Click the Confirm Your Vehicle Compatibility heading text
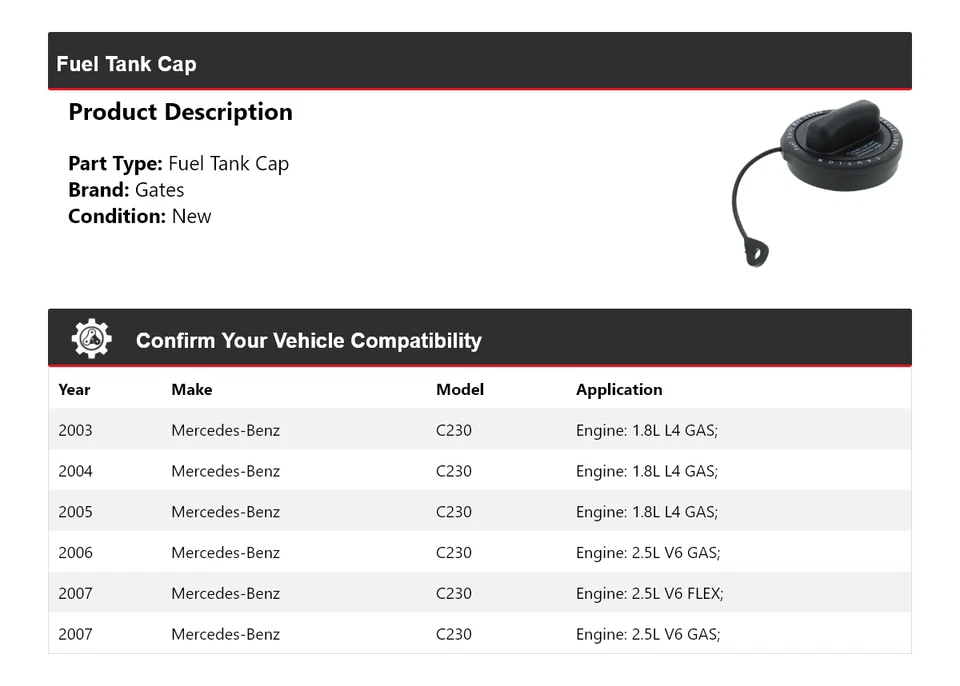 pyautogui.click(x=308, y=341)
